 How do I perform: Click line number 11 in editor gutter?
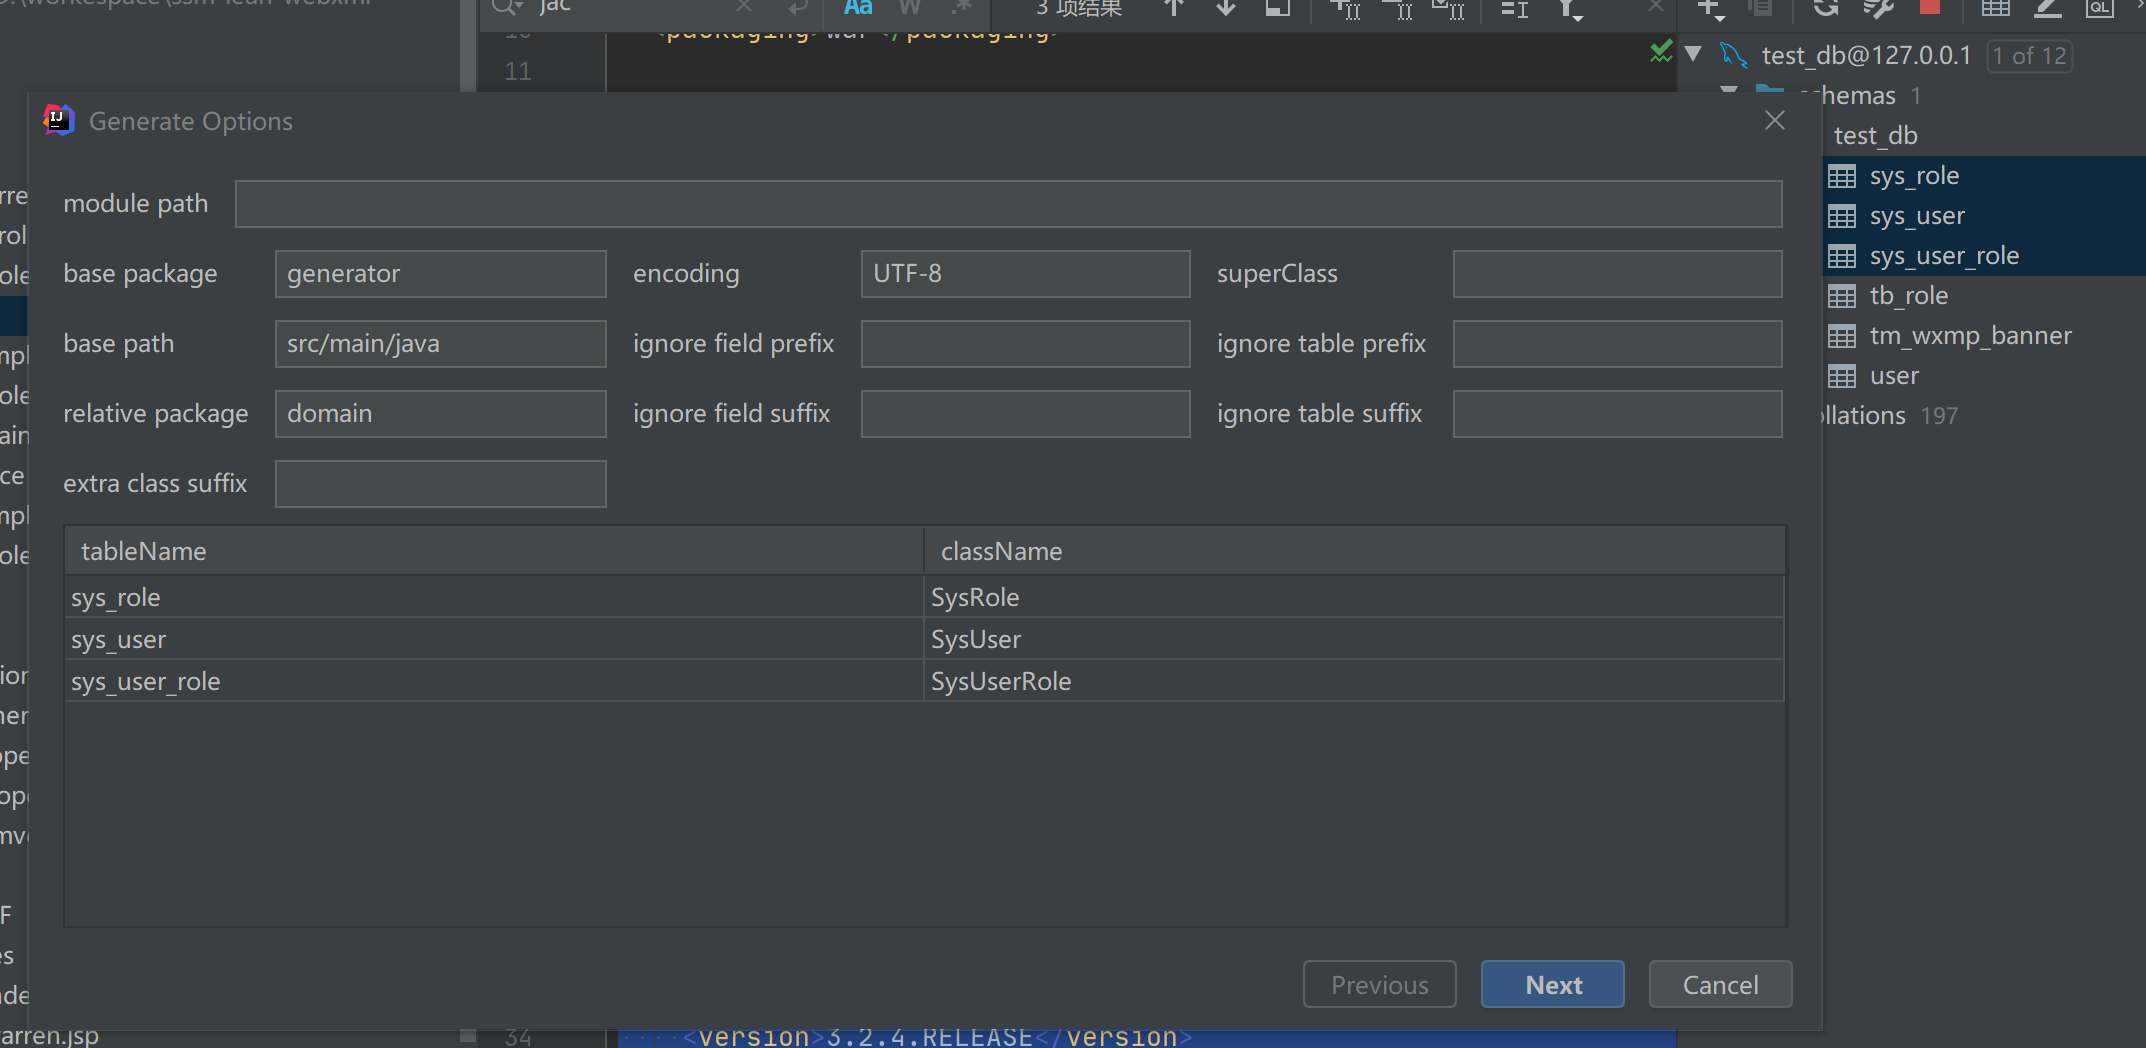point(518,71)
